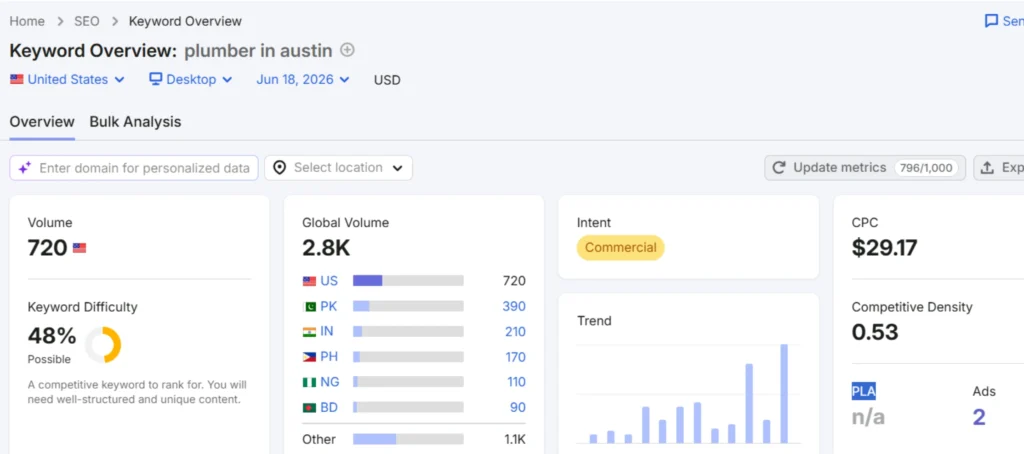Click the NG Nigeria flag icon
Viewport: 1024px width, 454px height.
pos(310,382)
